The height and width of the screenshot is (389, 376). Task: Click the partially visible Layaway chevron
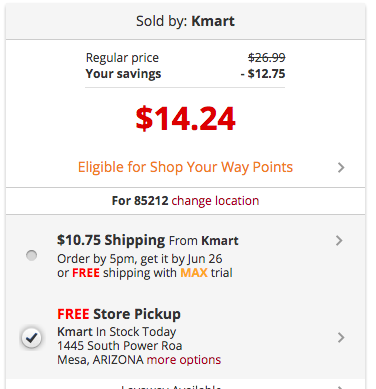(340, 387)
